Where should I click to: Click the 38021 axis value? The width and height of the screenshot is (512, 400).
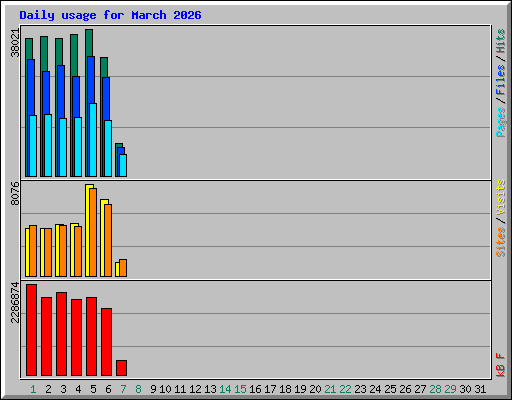click(15, 43)
